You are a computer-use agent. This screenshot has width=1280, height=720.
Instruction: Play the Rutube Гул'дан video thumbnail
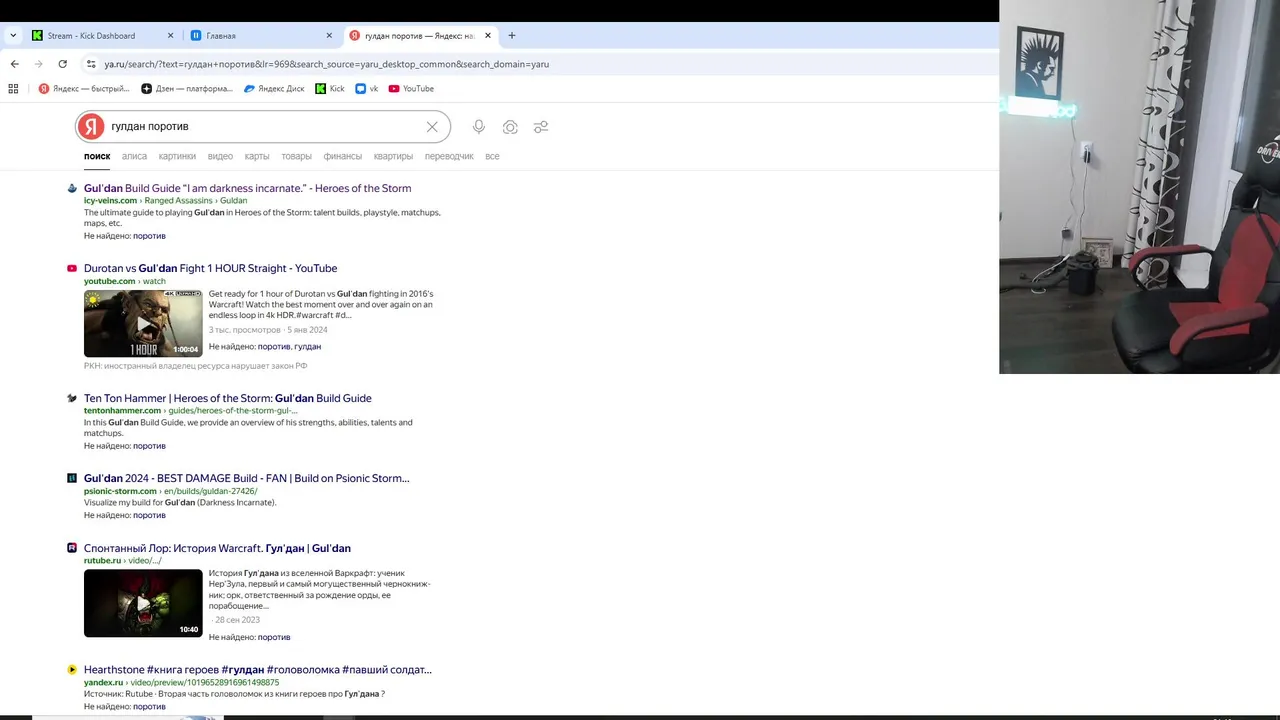click(x=143, y=603)
